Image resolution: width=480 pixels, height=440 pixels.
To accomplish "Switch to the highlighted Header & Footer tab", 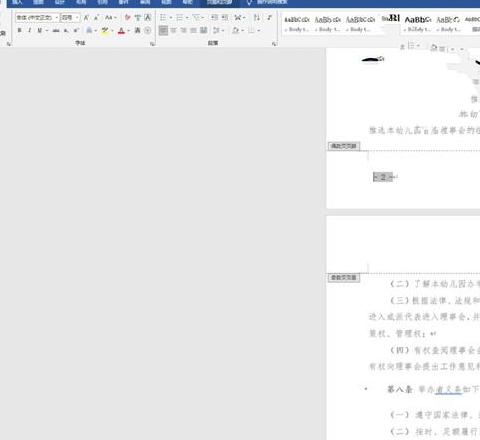I will point(220,3).
